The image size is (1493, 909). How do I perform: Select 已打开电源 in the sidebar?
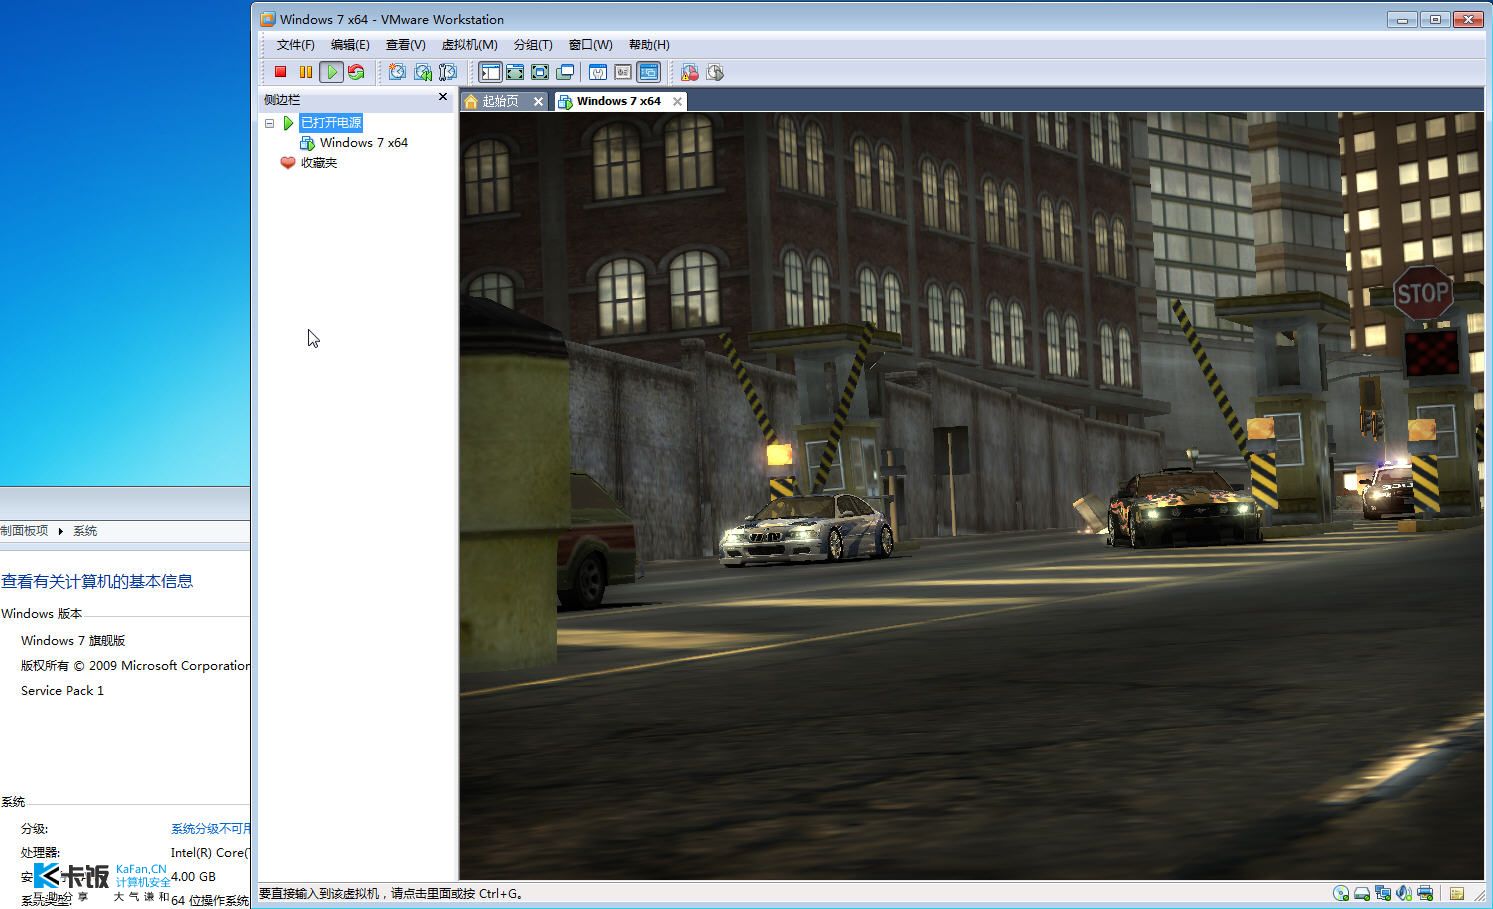click(x=331, y=123)
